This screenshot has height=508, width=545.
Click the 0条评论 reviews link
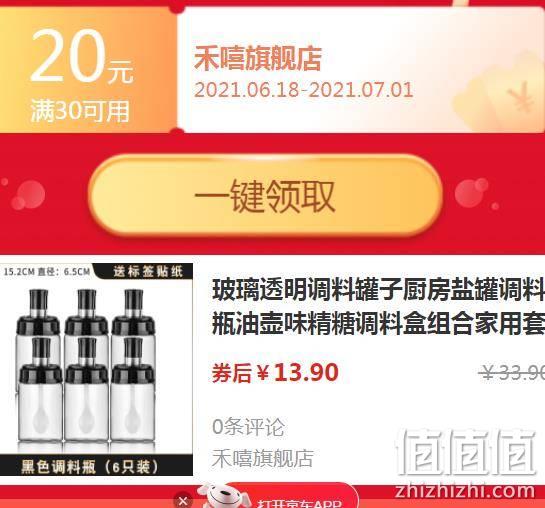click(248, 427)
